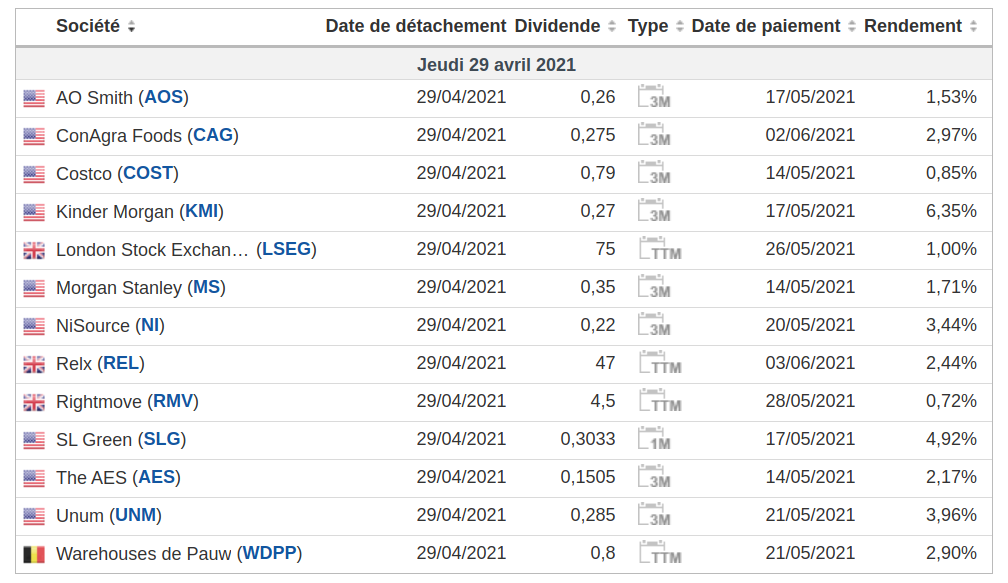Open the AES ticker link
Viewport: 1008px width, 583px height.
157,476
